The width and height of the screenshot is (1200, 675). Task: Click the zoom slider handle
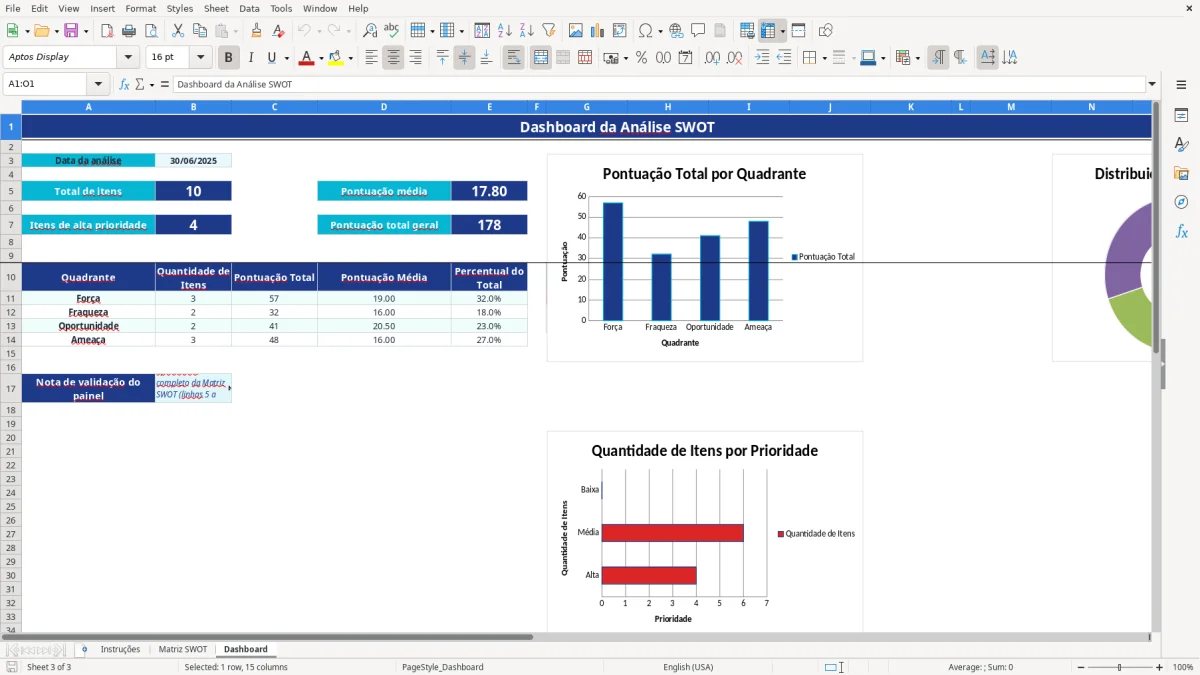[1119, 667]
